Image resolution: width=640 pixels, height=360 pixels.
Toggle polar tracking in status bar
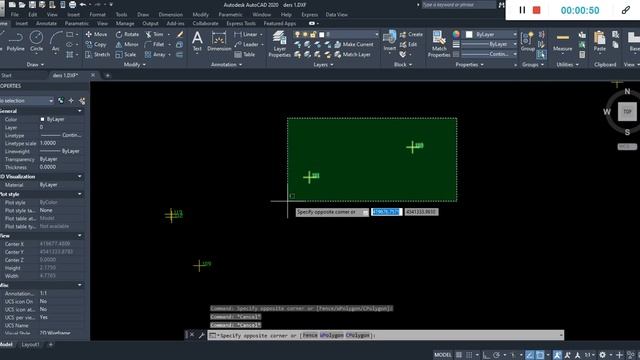[496, 355]
